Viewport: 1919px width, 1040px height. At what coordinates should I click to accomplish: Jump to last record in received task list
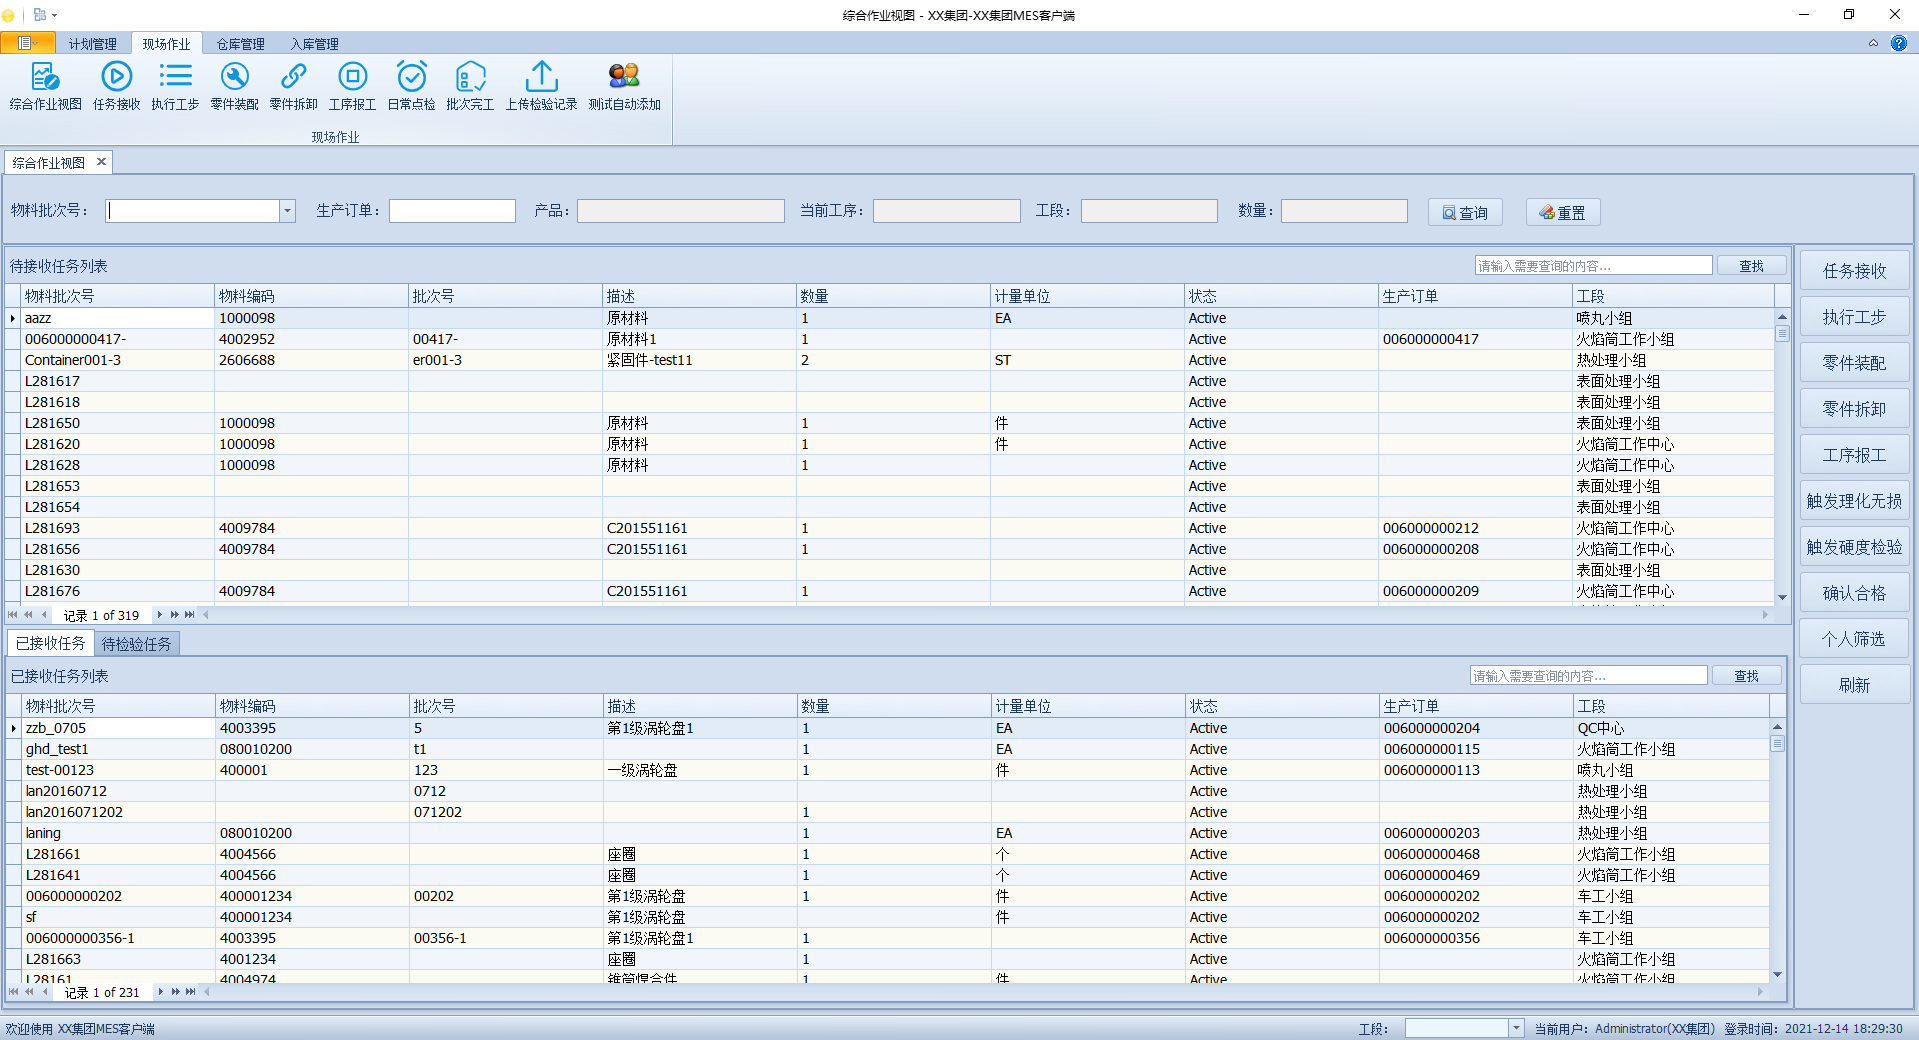coord(191,992)
